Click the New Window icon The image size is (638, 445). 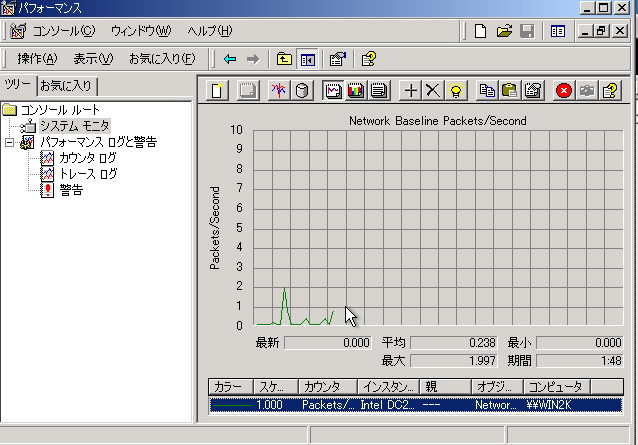click(x=557, y=31)
